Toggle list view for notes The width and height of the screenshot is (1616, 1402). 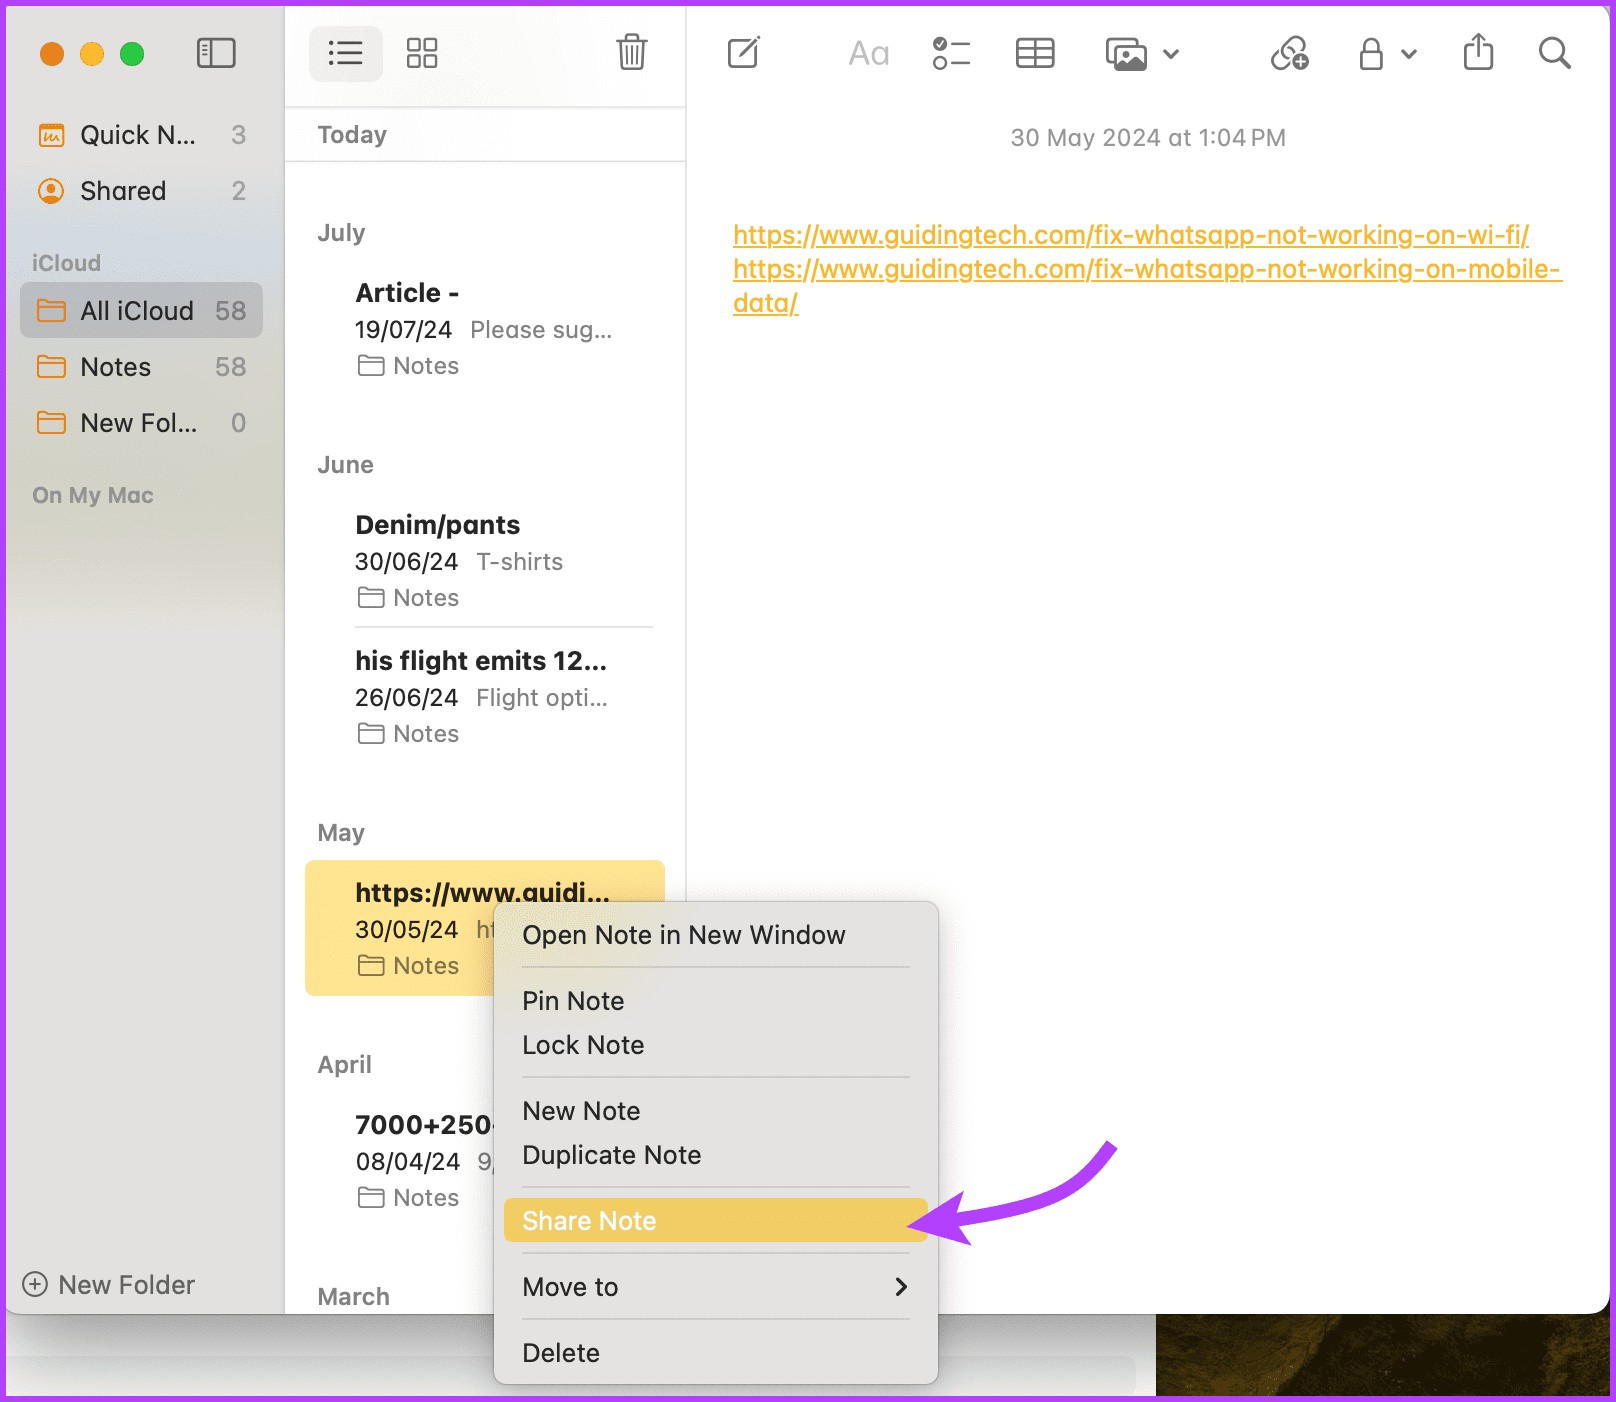346,53
